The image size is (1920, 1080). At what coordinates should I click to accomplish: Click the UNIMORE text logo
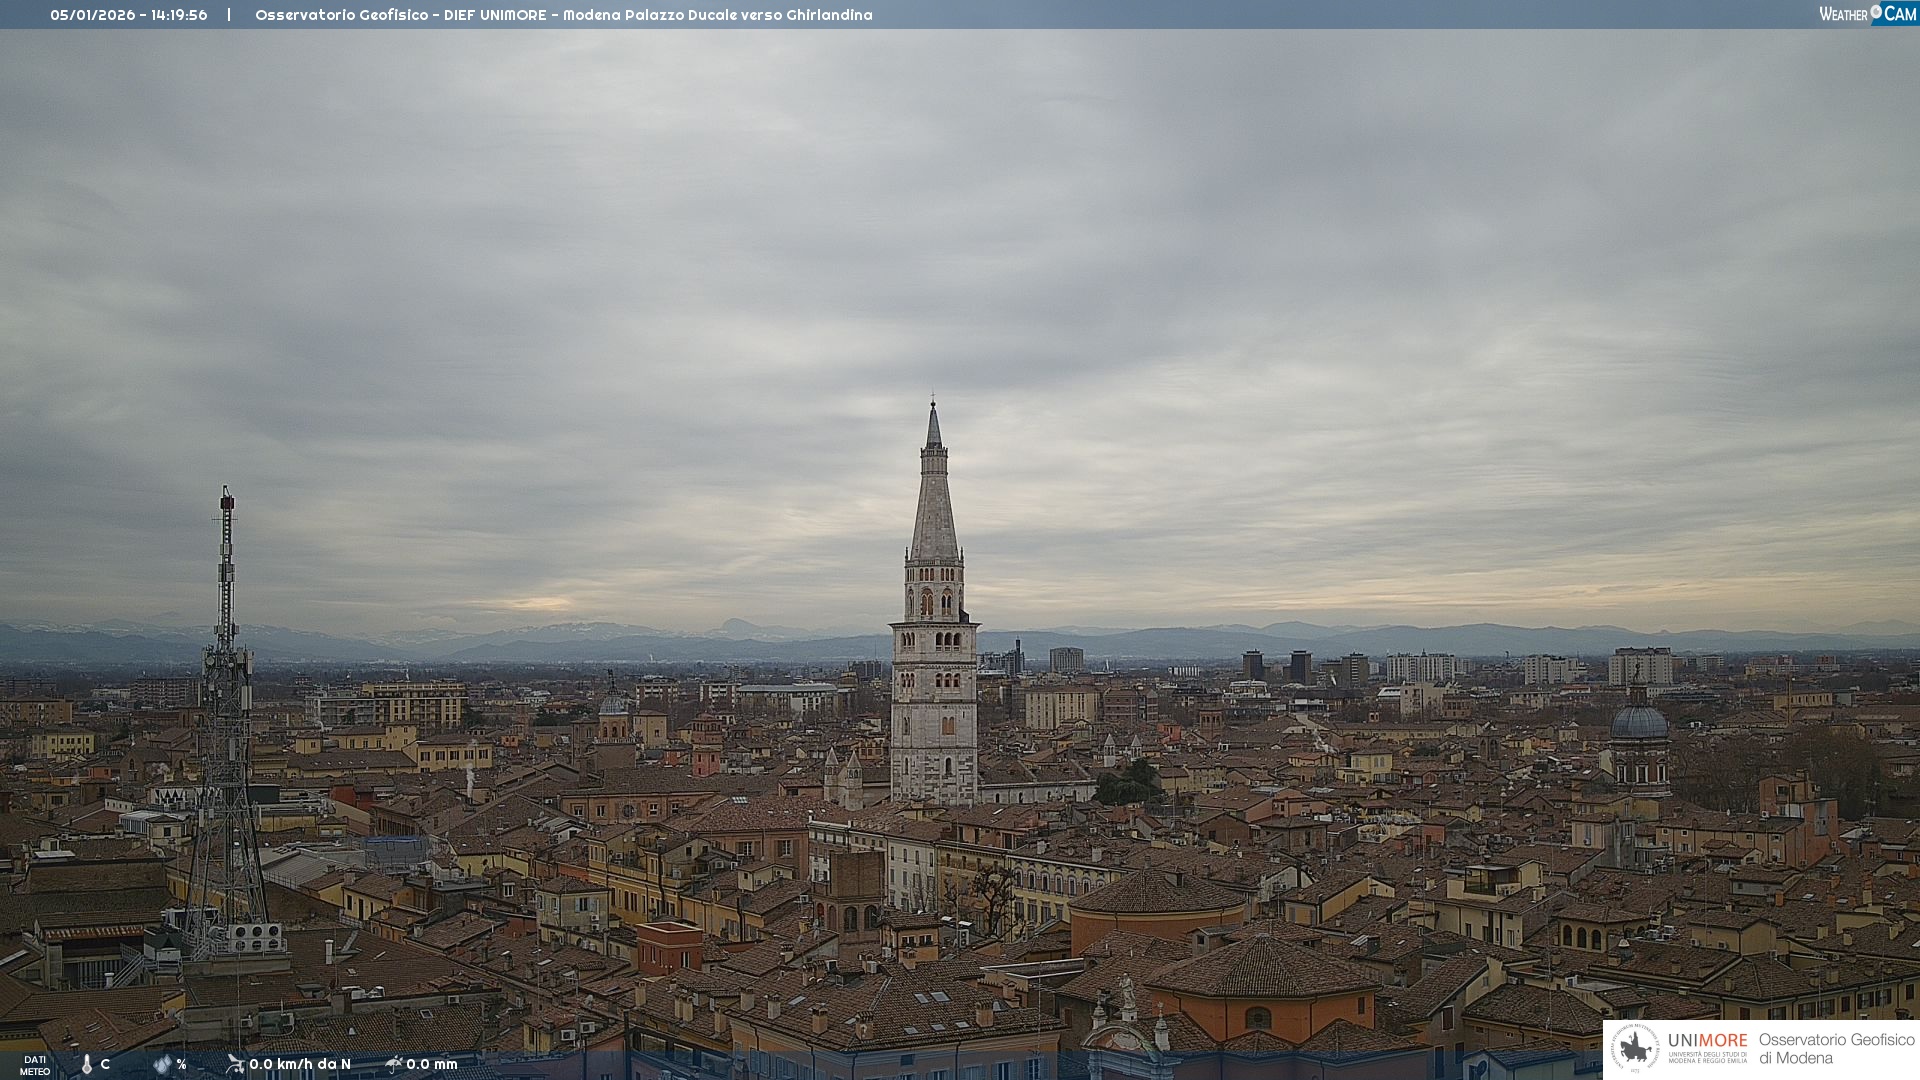click(x=1708, y=1041)
